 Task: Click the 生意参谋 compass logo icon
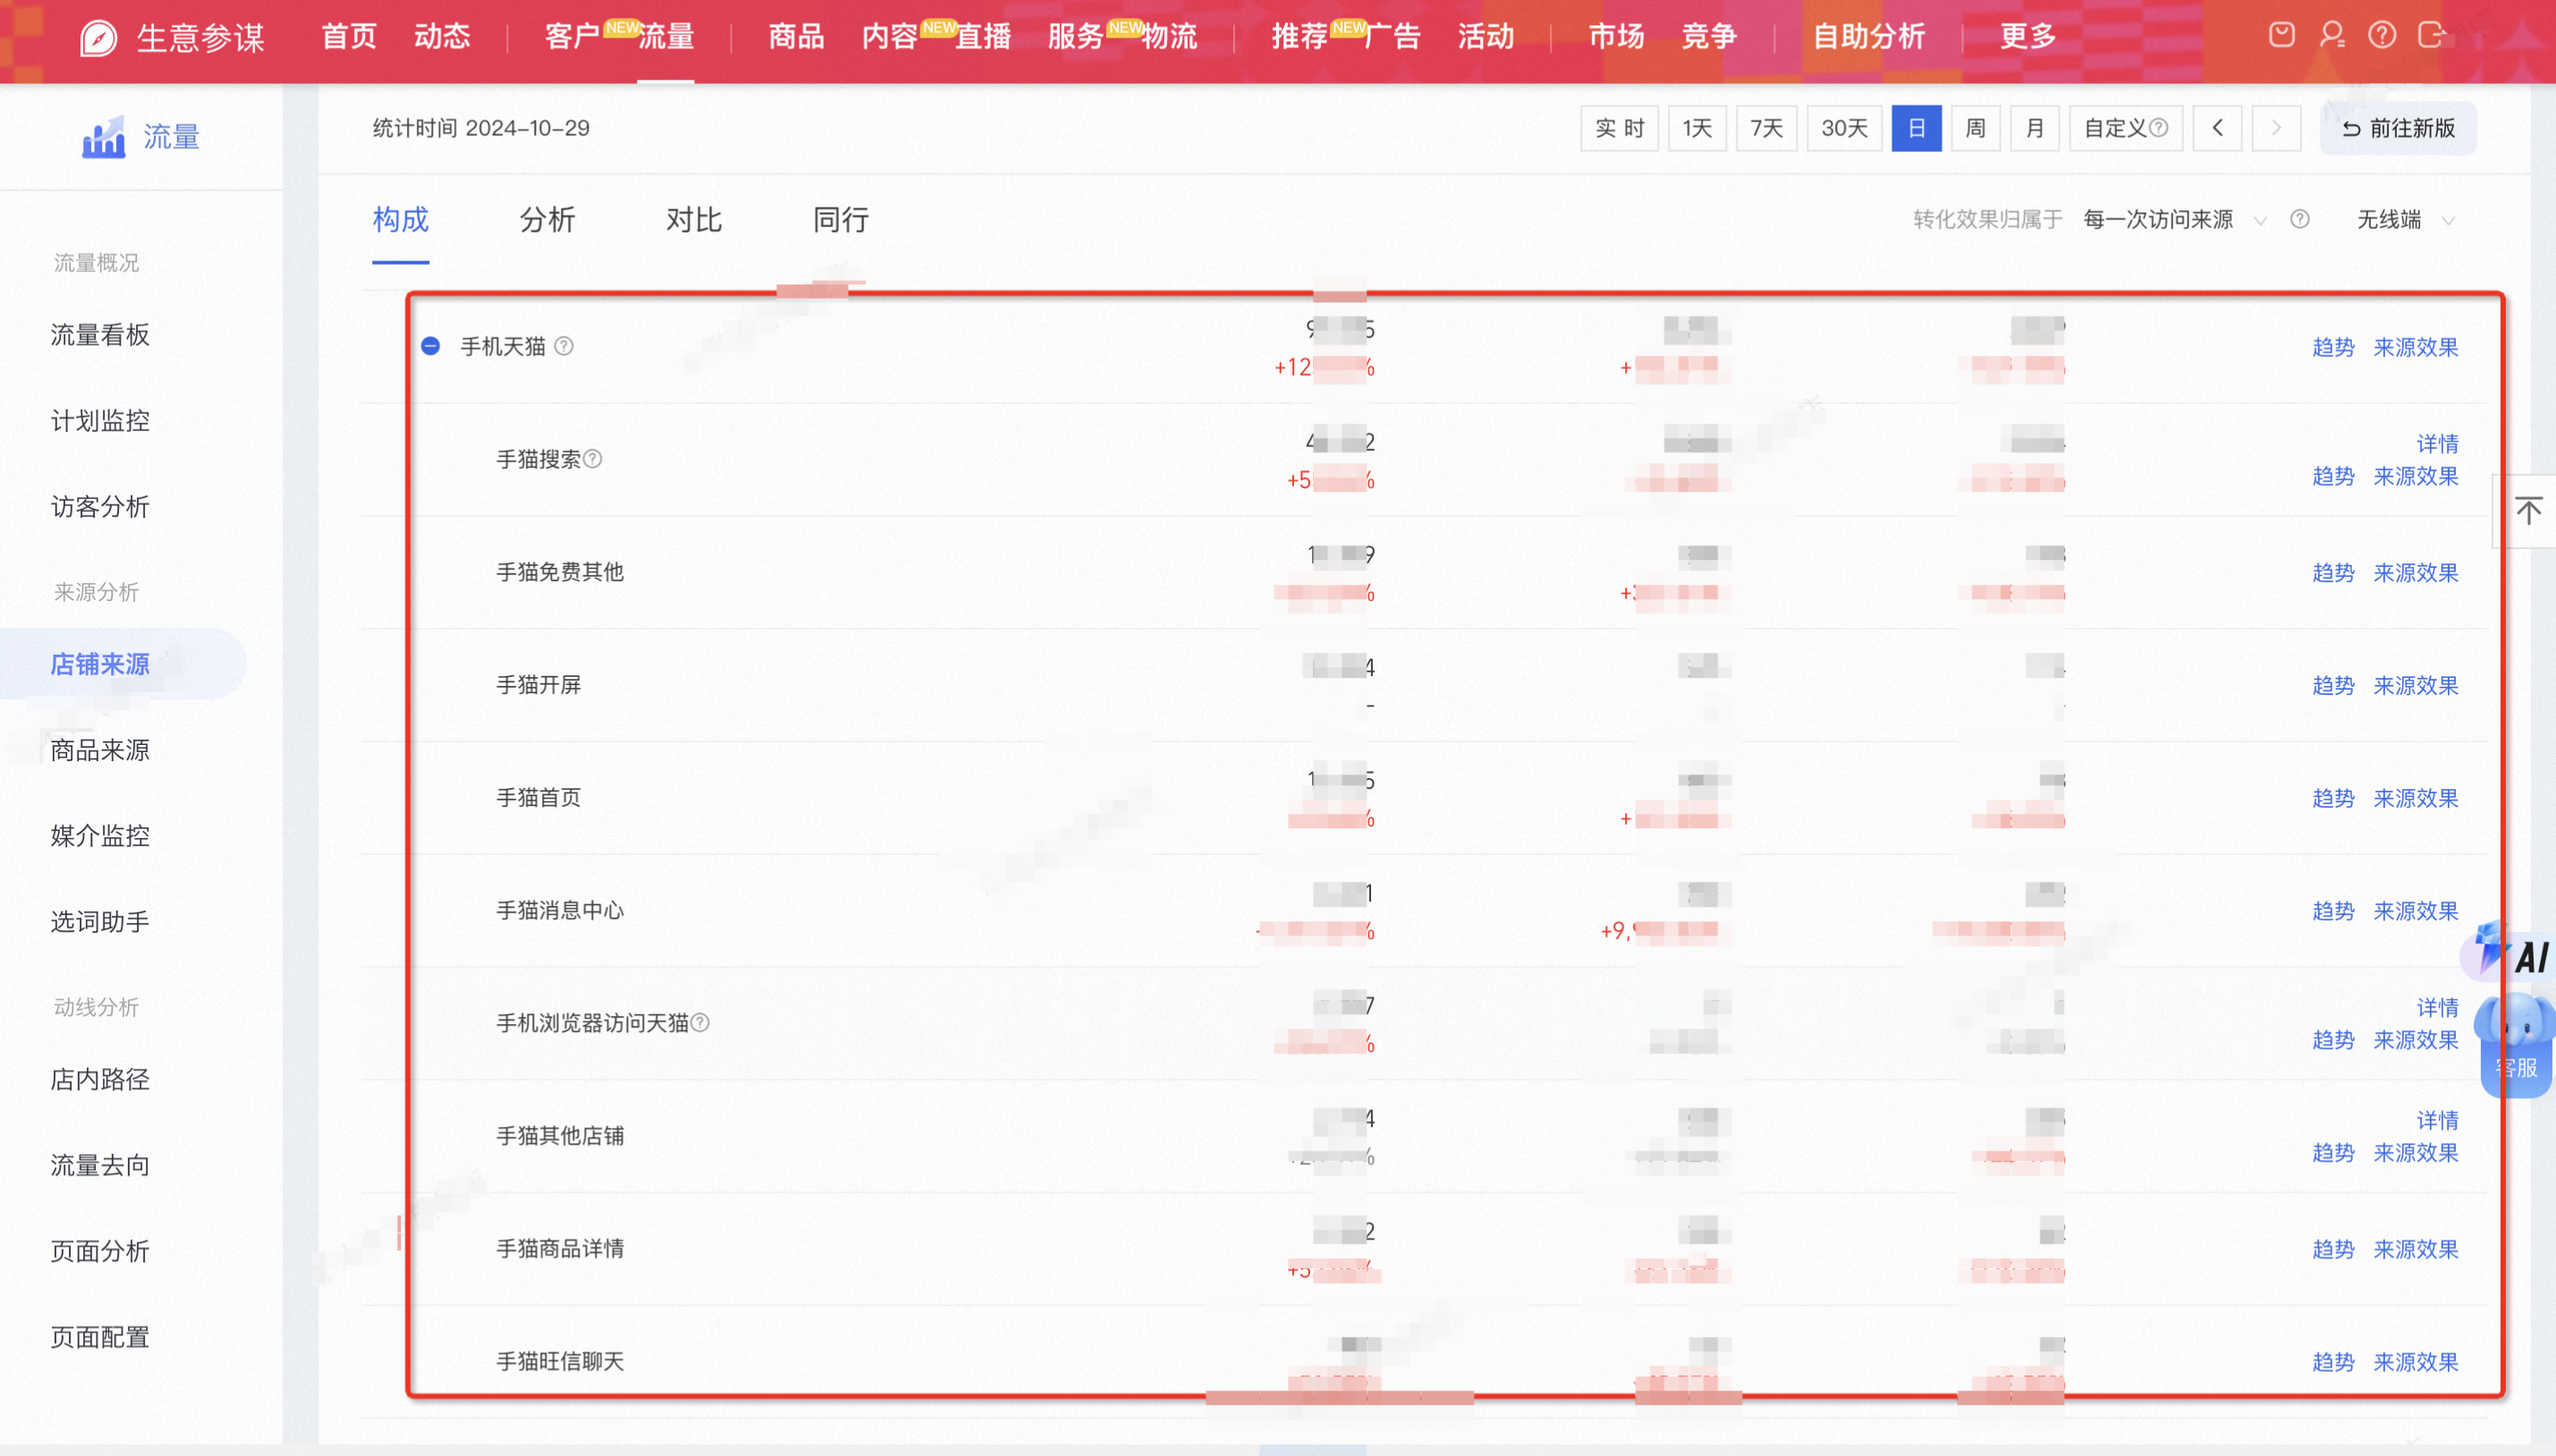(98, 38)
